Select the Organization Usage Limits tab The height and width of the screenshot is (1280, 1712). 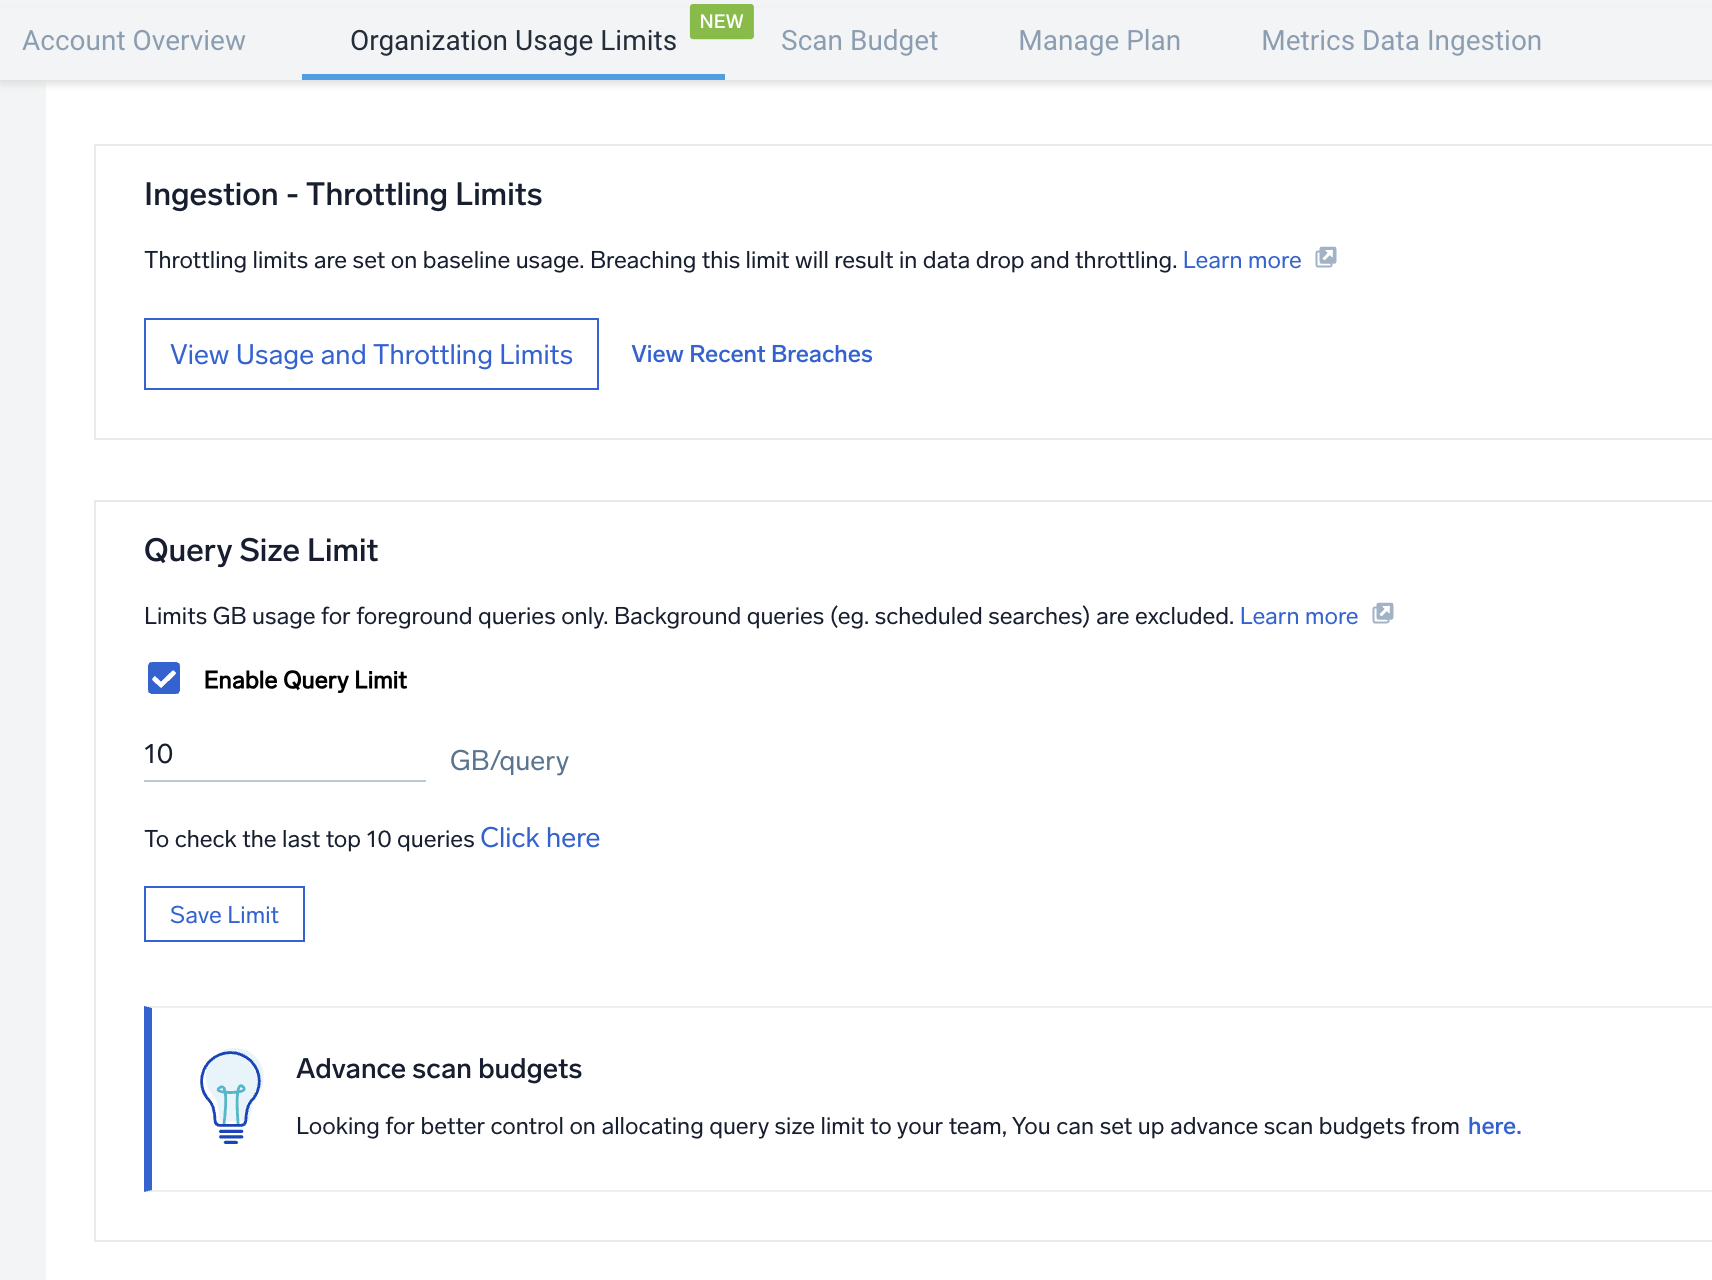(513, 41)
